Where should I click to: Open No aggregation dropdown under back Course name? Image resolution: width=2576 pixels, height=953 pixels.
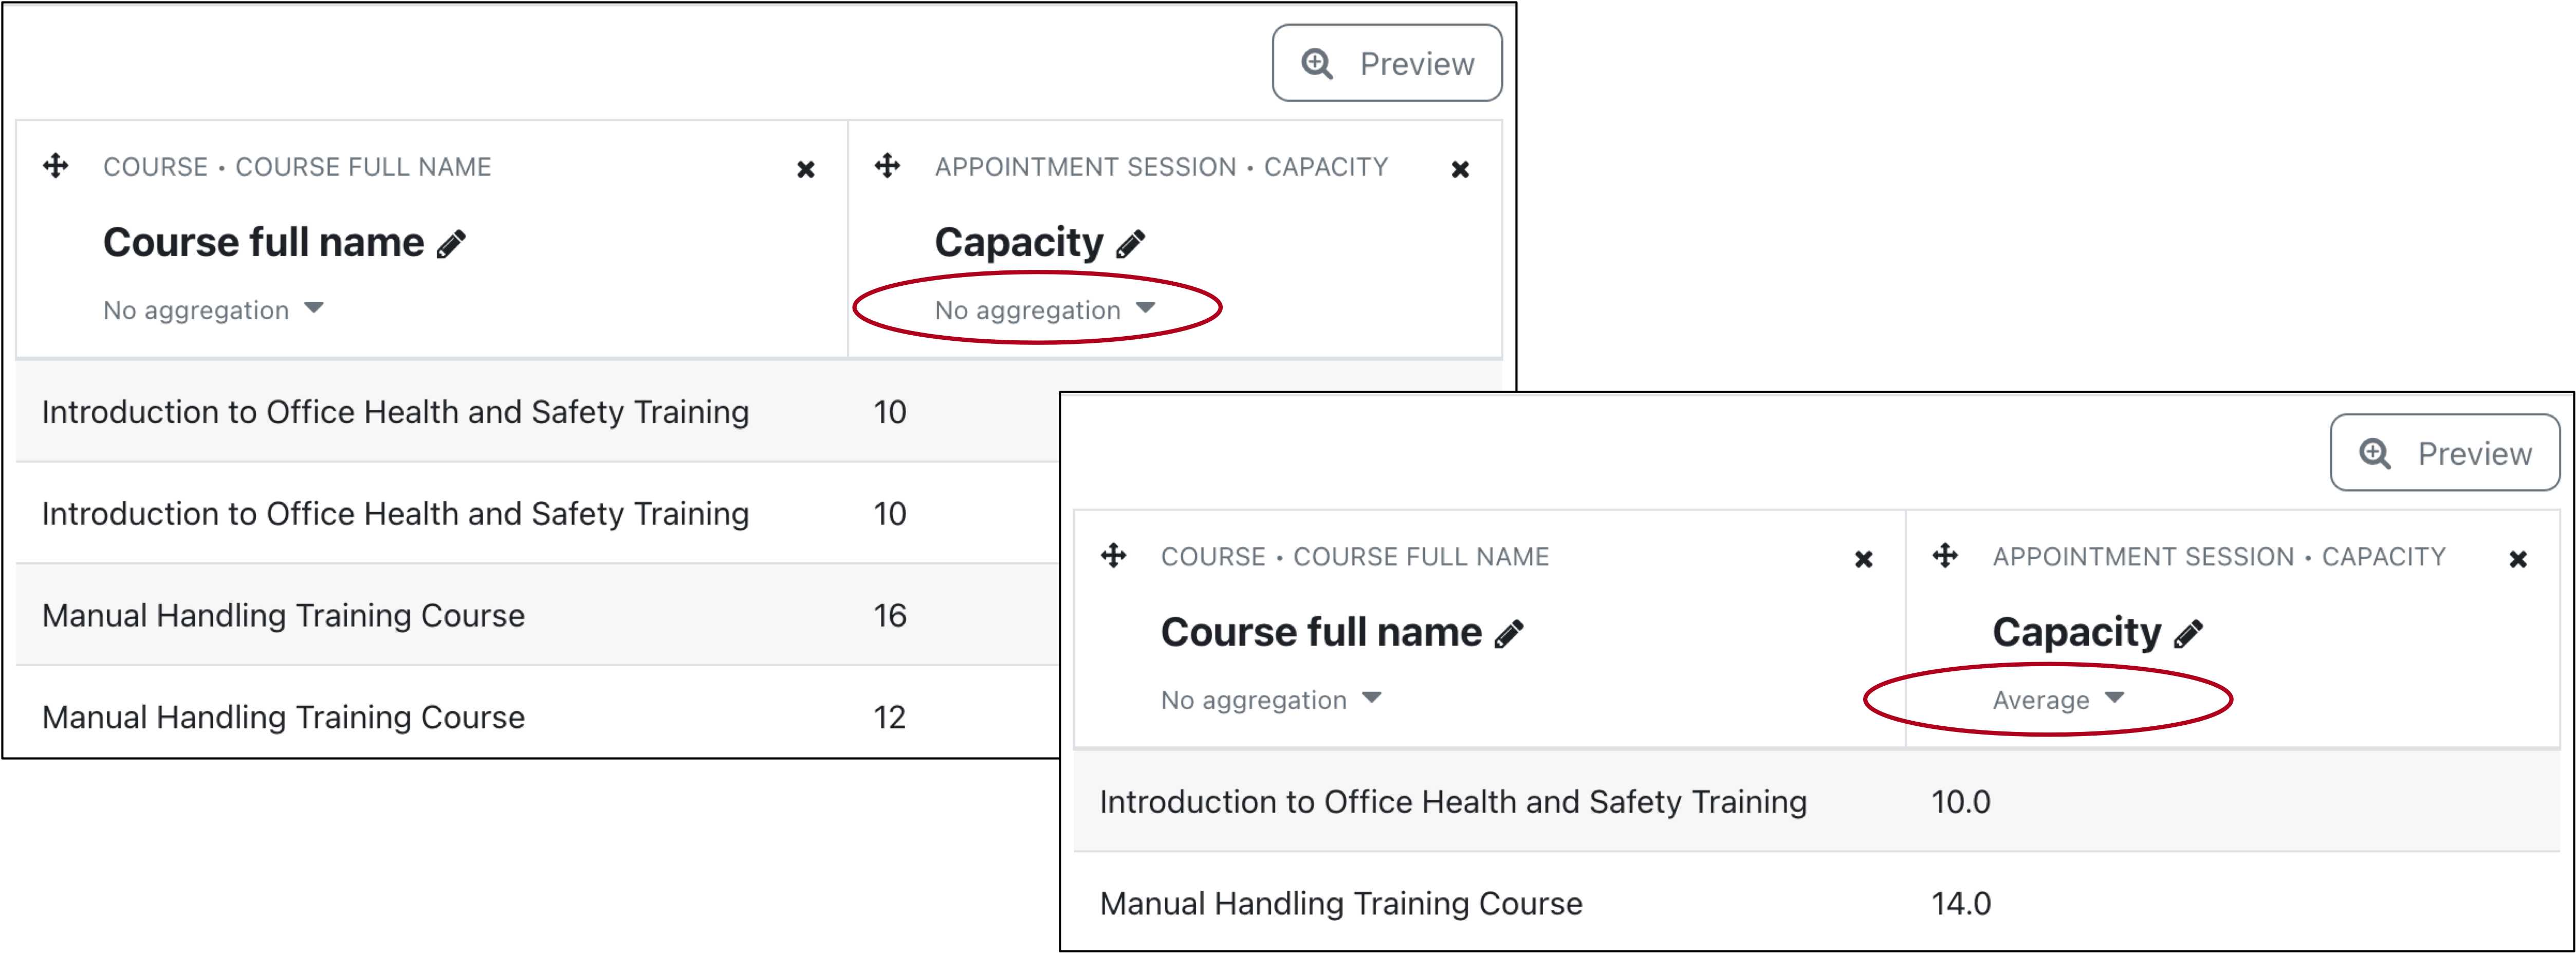213,310
